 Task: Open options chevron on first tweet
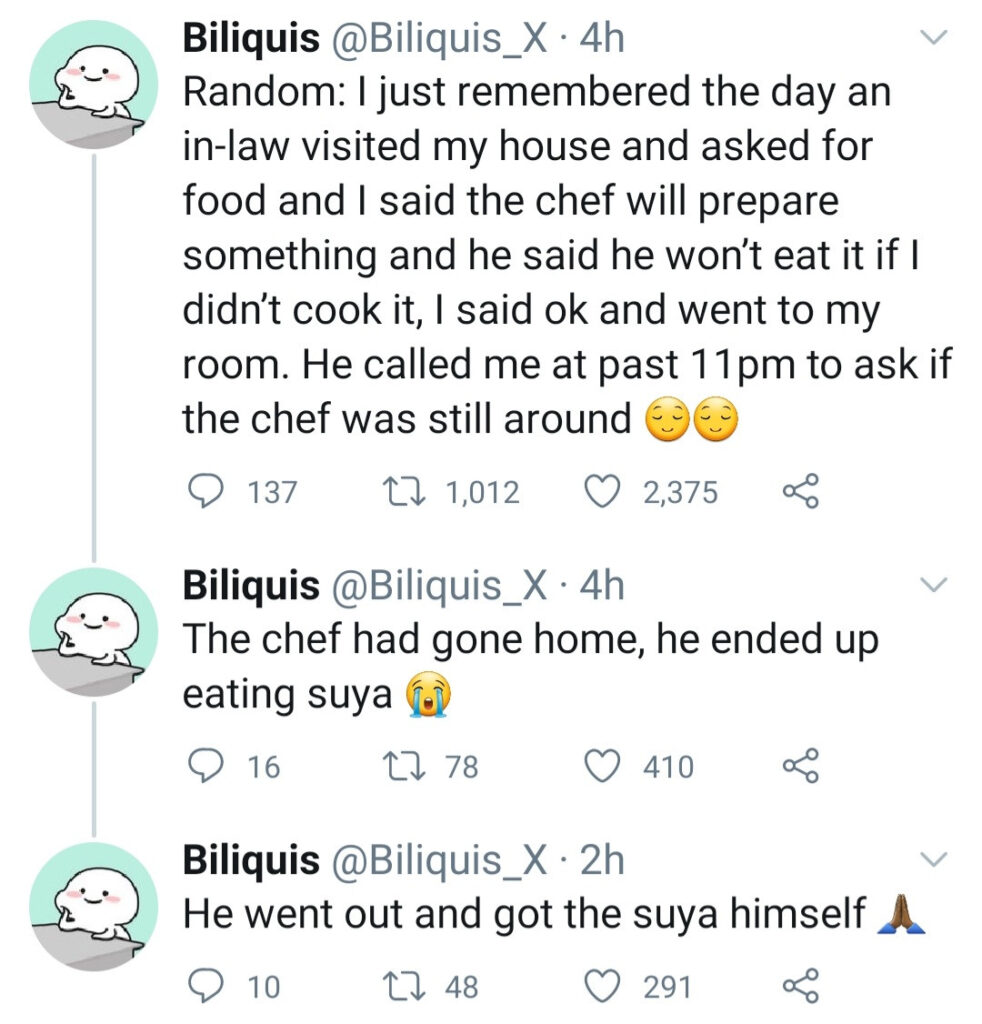pos(934,38)
